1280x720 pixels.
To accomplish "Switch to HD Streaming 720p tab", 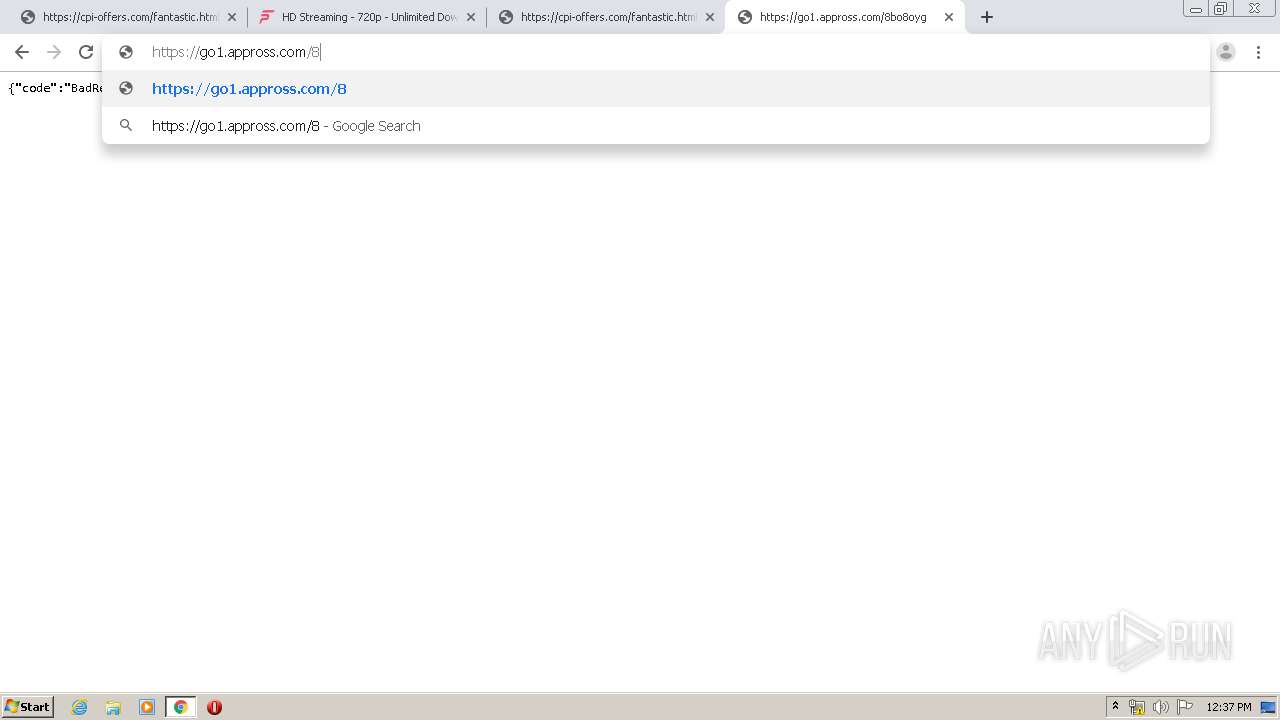I will 367,17.
